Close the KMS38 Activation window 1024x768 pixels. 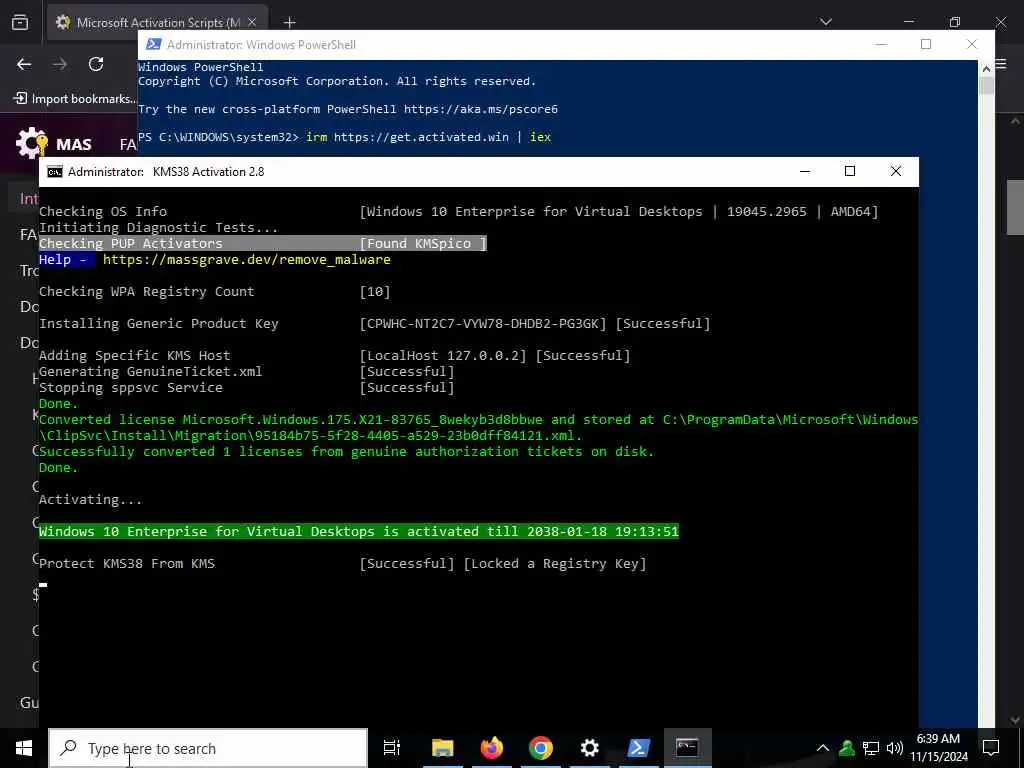895,171
